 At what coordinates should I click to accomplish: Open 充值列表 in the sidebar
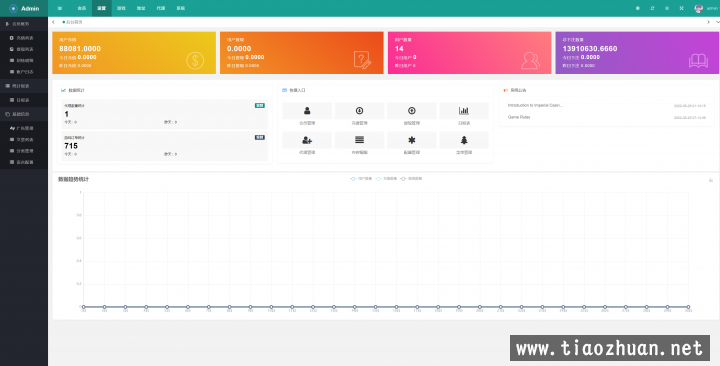tap(24, 38)
